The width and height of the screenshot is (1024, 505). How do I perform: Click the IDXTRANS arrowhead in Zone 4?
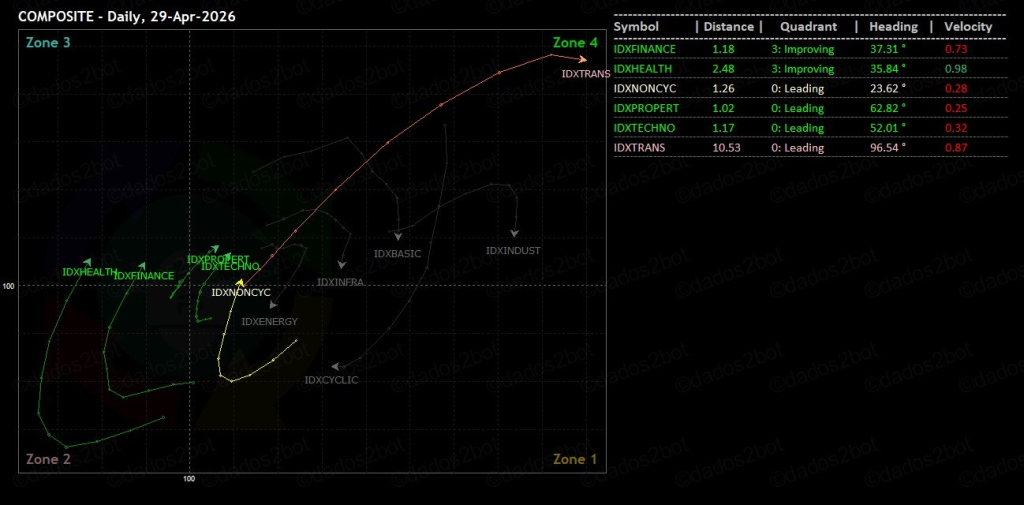click(x=582, y=59)
